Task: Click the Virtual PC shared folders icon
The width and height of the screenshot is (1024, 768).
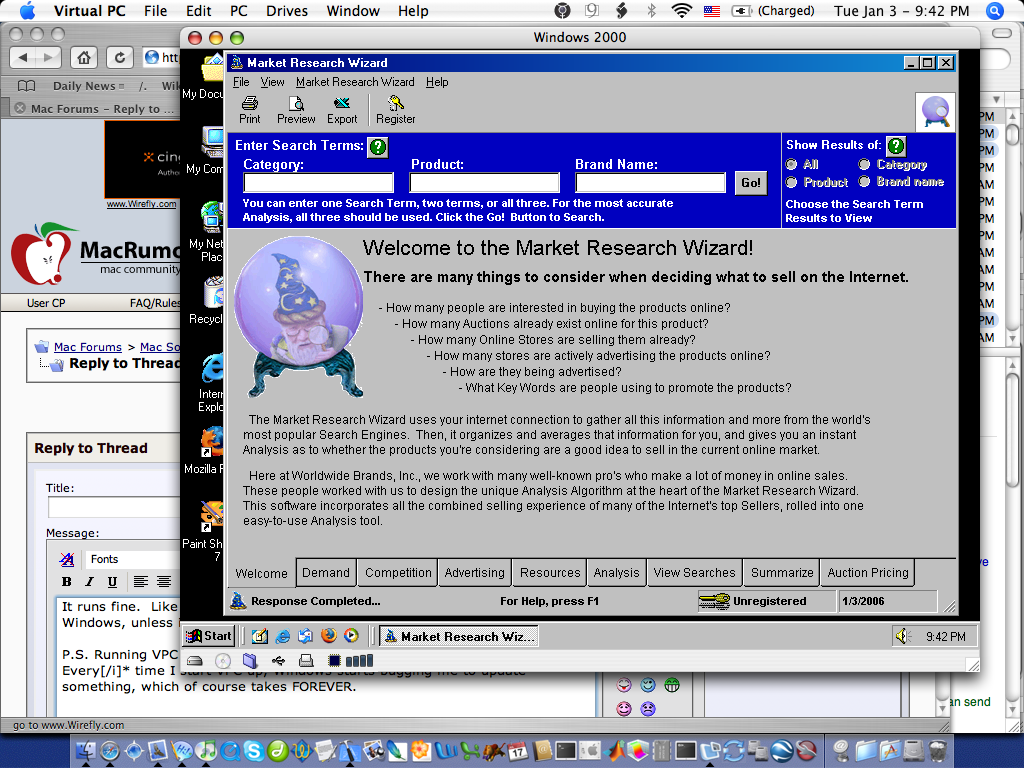Action: point(250,660)
